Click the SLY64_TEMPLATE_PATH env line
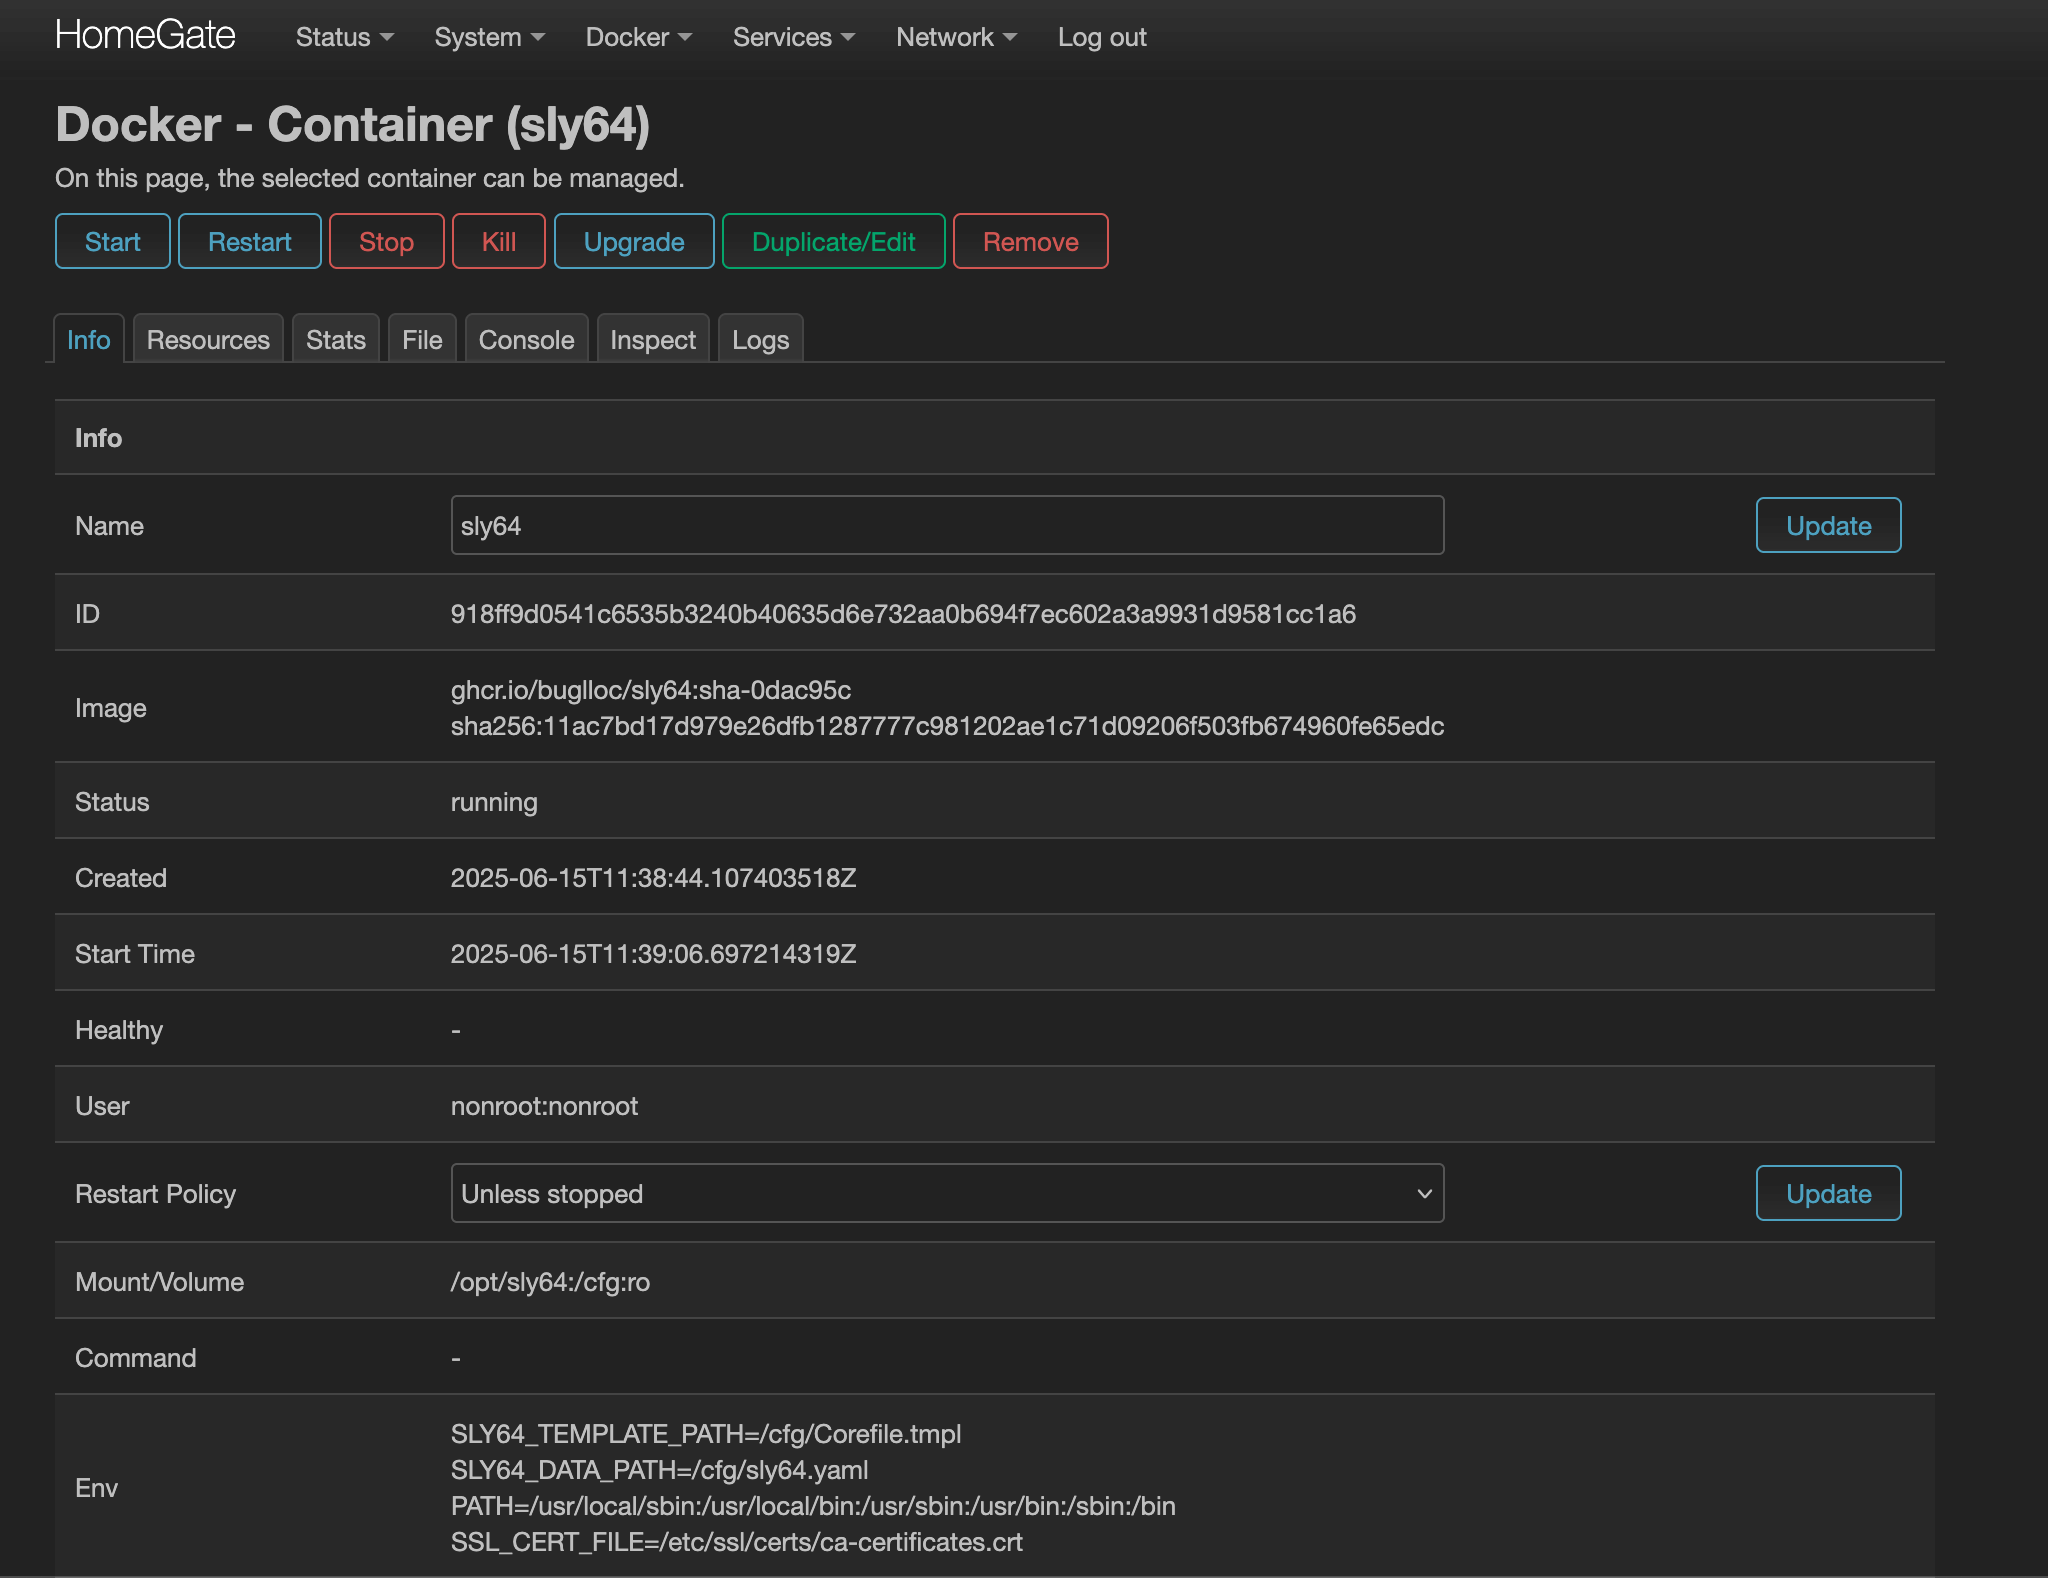Viewport: 2048px width, 1578px height. [706, 1434]
